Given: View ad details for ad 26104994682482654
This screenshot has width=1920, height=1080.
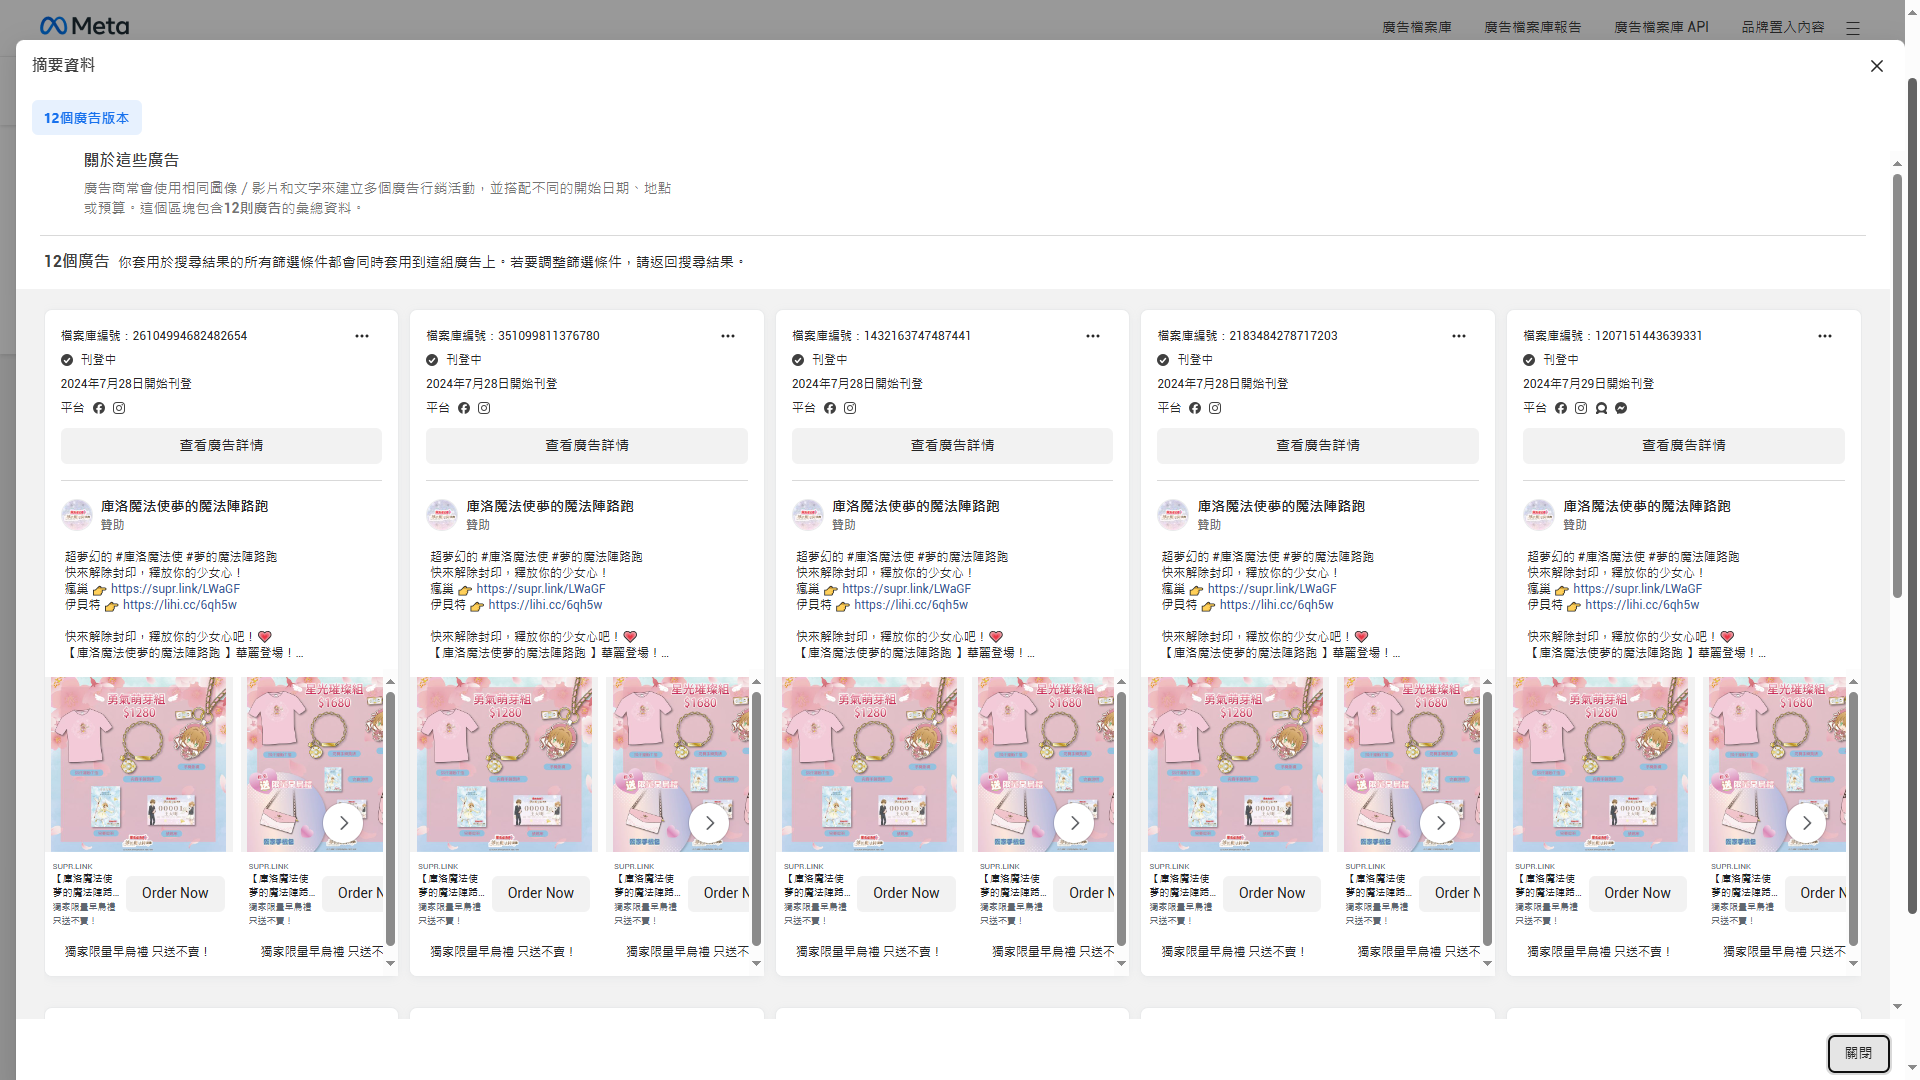Looking at the screenshot, I should 221,446.
